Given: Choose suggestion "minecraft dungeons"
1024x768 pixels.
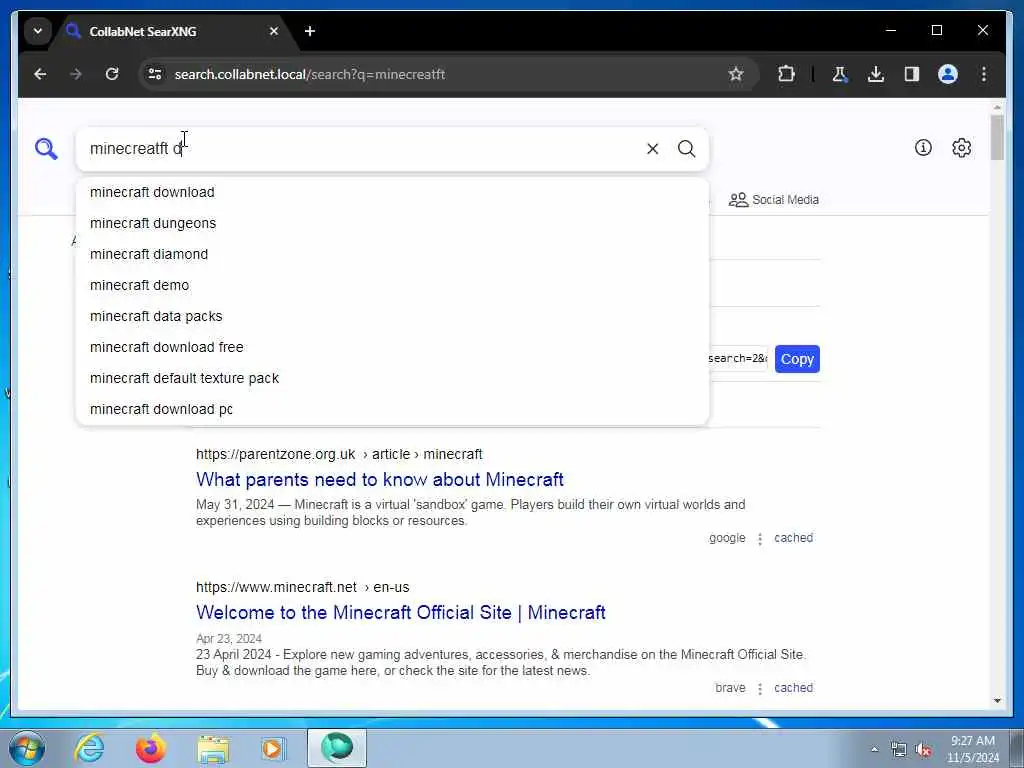Looking at the screenshot, I should coord(392,223).
